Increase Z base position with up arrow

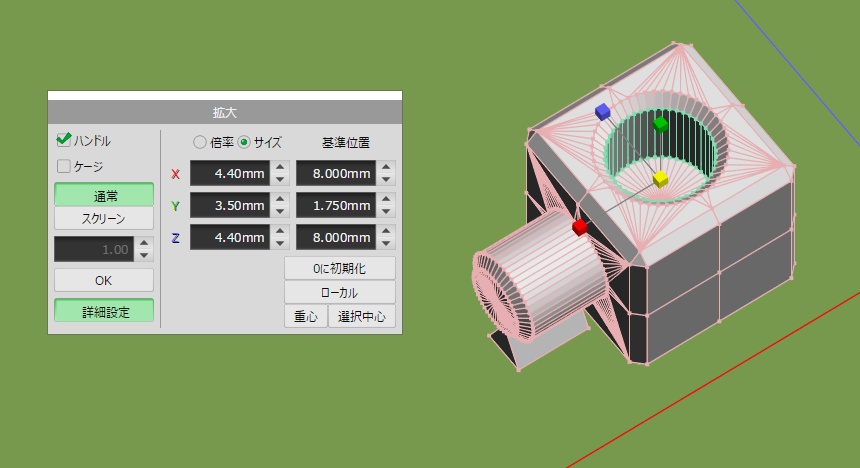pyautogui.click(x=386, y=230)
